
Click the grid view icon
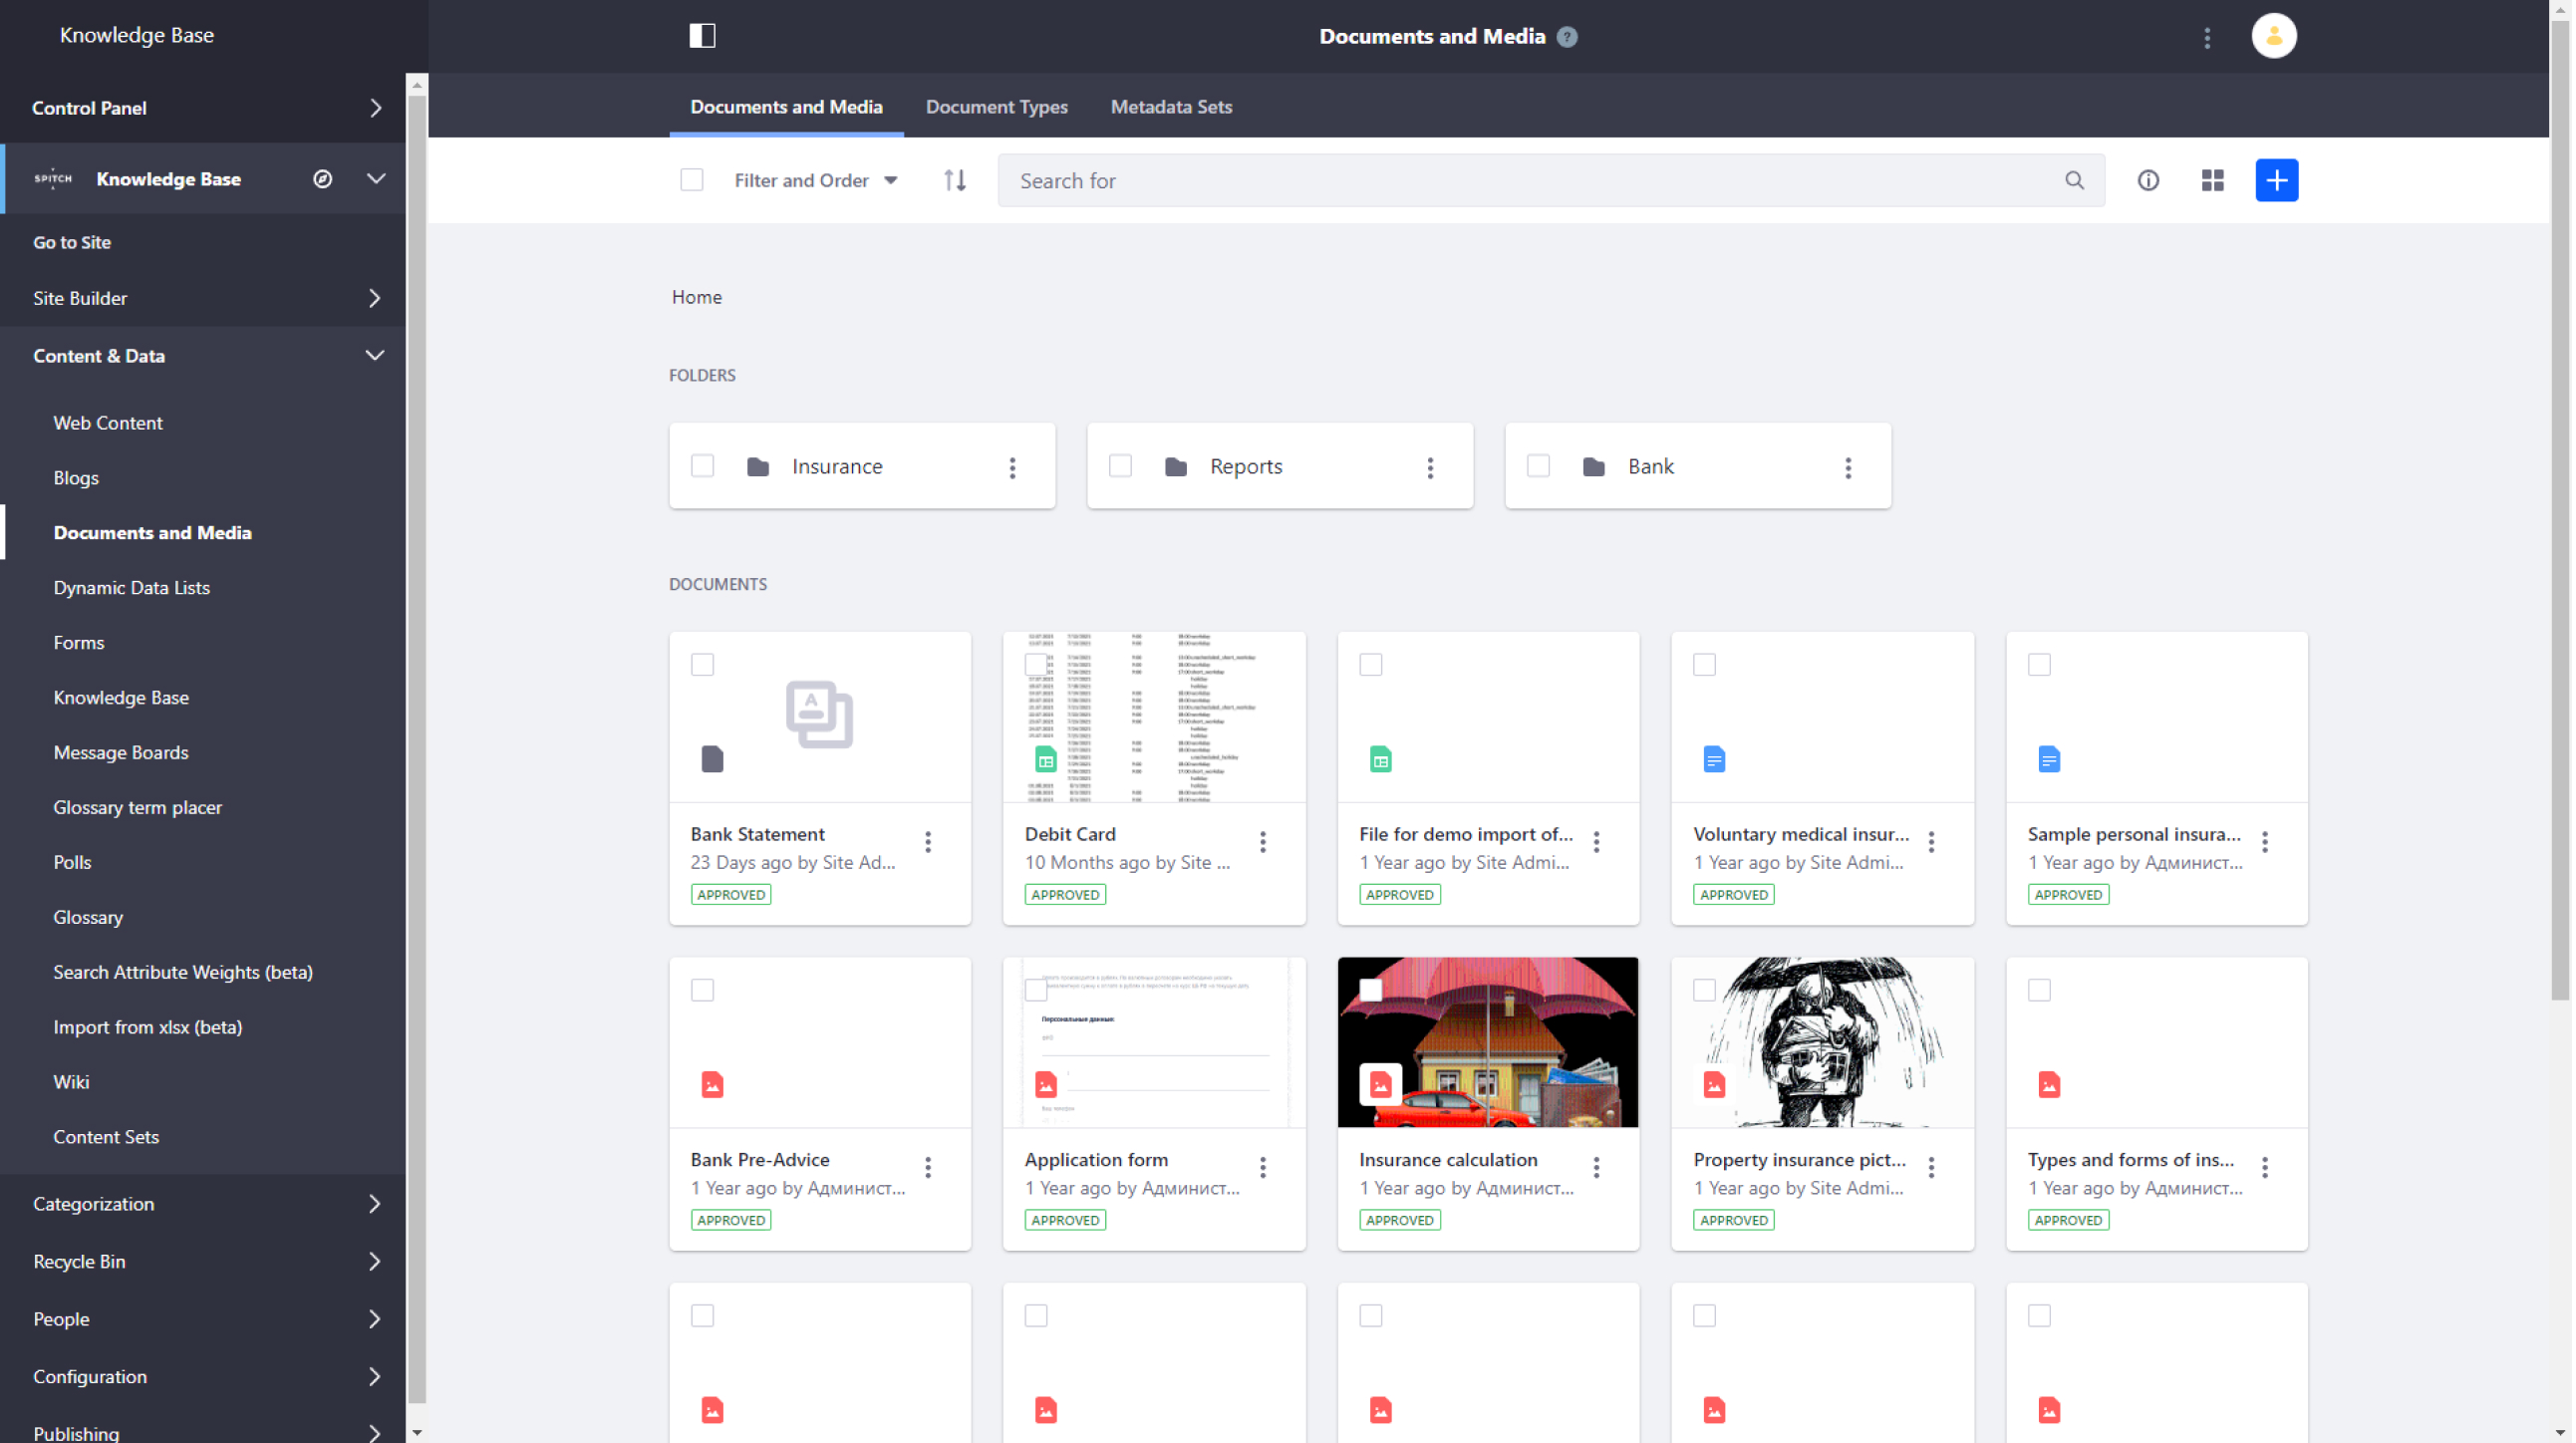(x=2211, y=180)
